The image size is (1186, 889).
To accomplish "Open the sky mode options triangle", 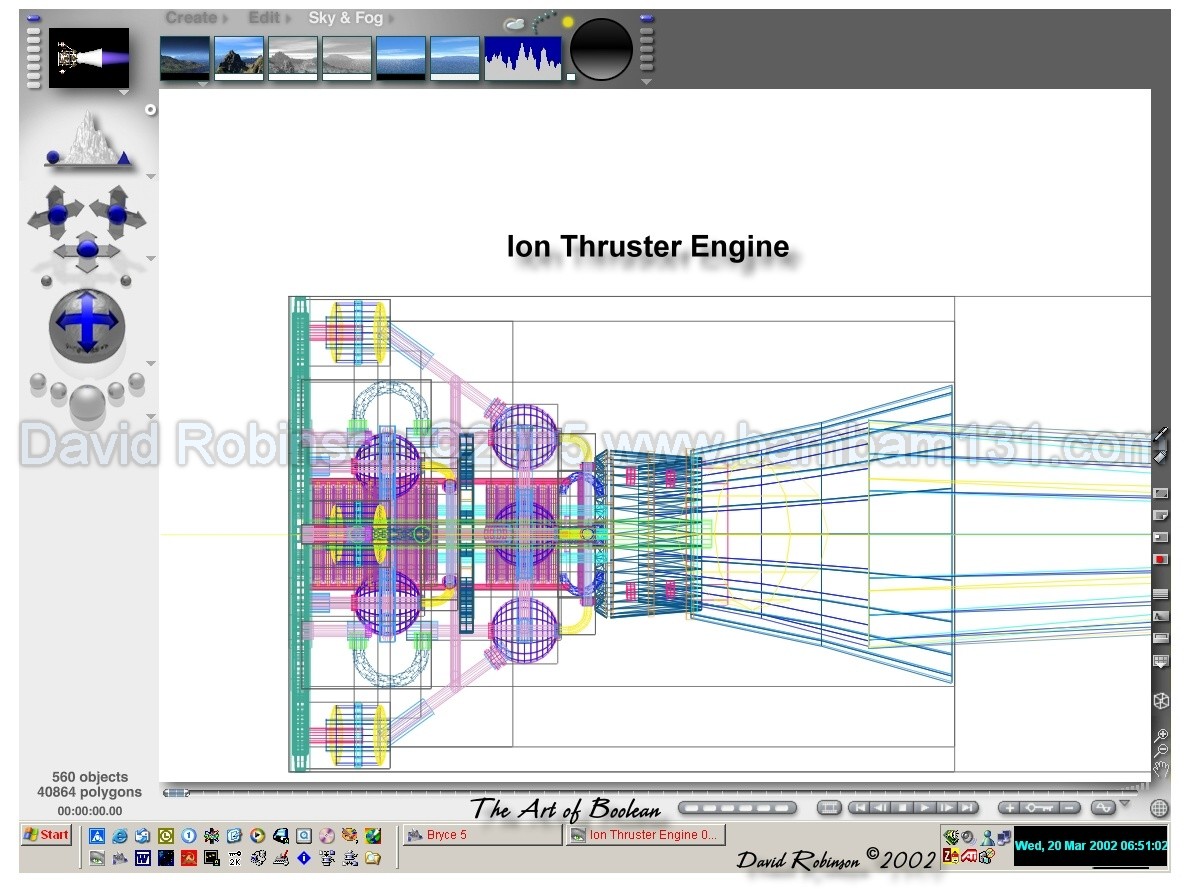I will click(x=202, y=84).
